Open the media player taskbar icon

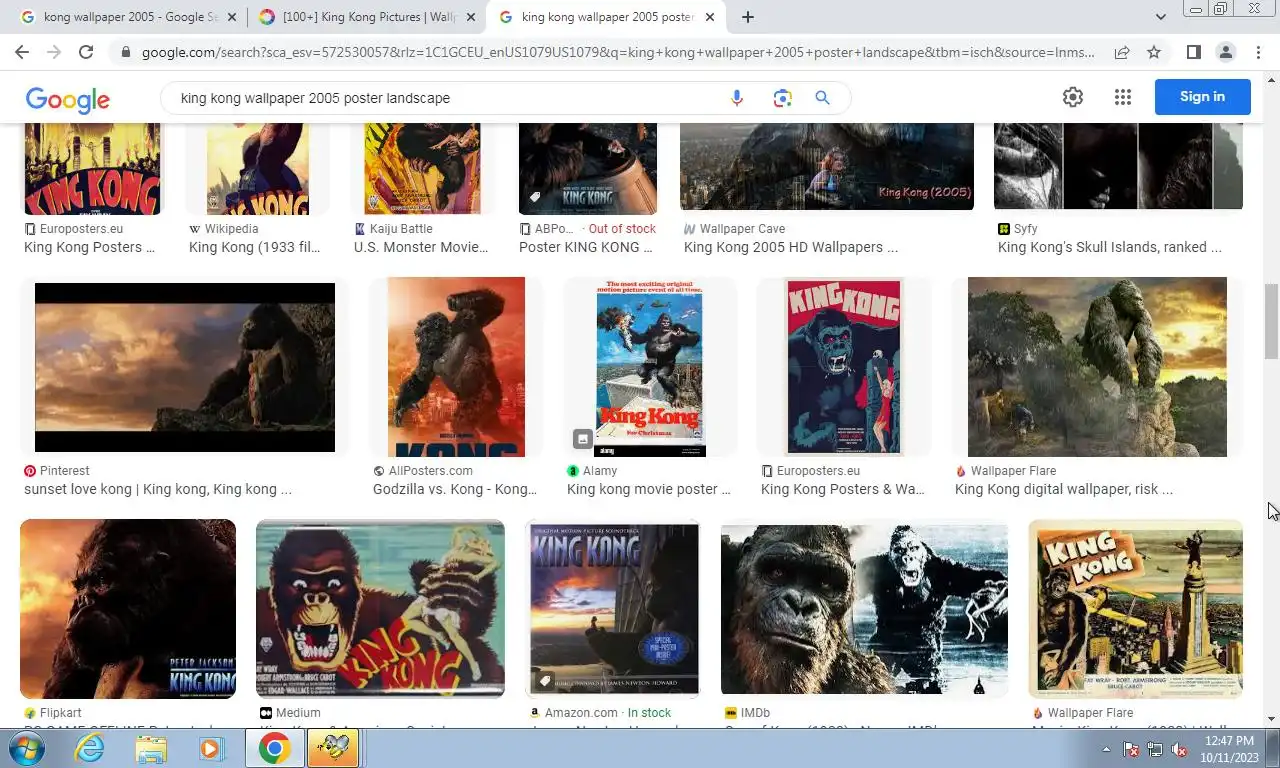[x=211, y=748]
